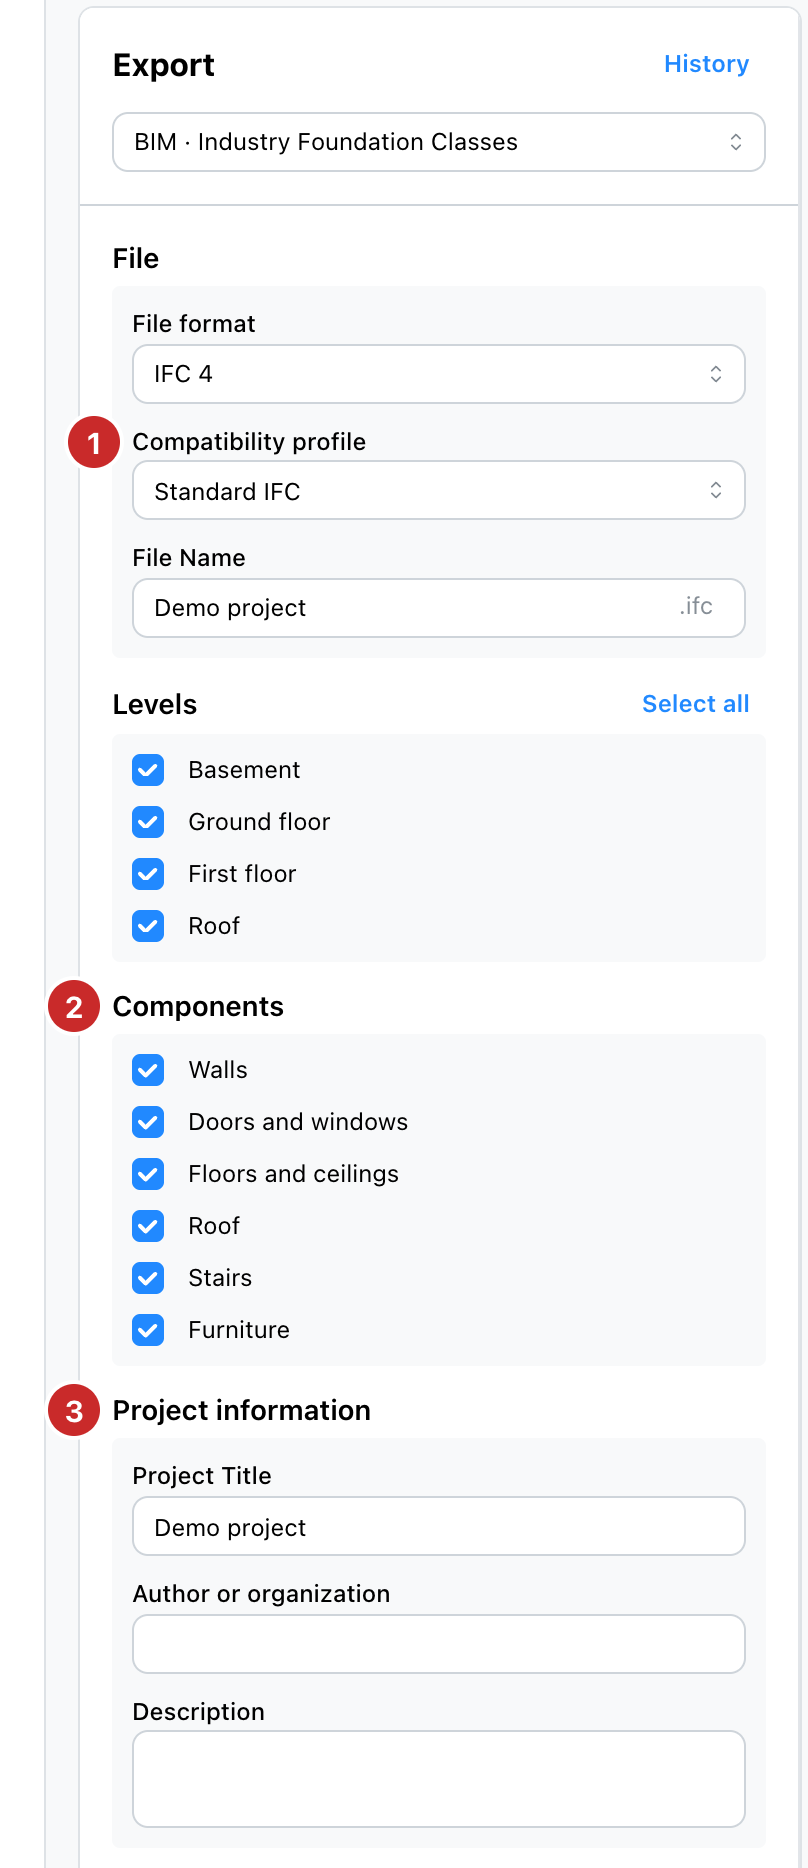Toggle the Ground floor checkbox
808x1868 pixels.
tap(148, 822)
